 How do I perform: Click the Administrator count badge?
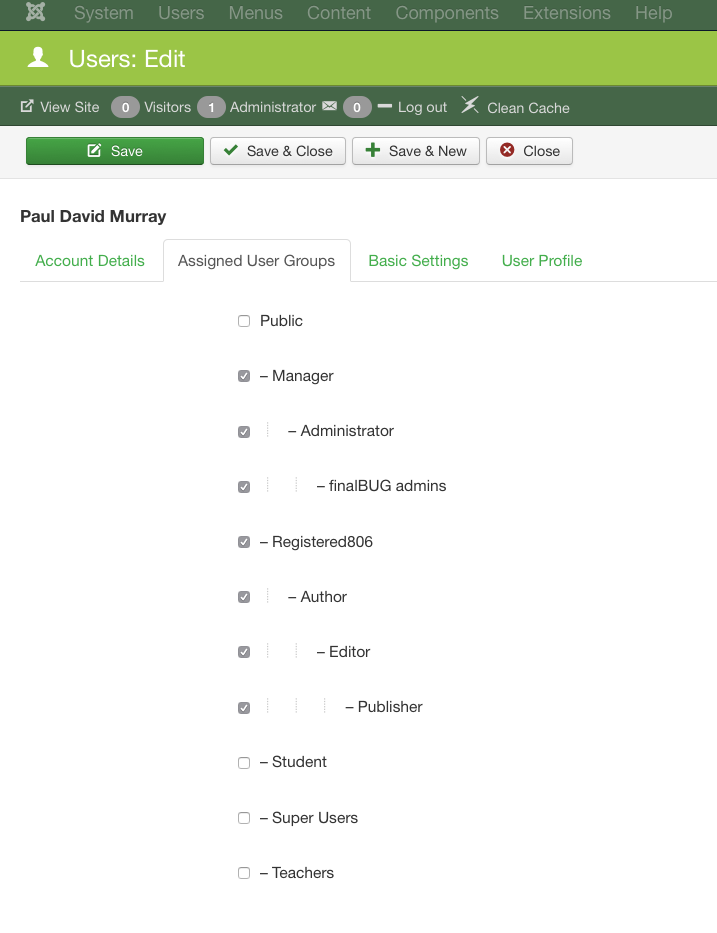211,107
